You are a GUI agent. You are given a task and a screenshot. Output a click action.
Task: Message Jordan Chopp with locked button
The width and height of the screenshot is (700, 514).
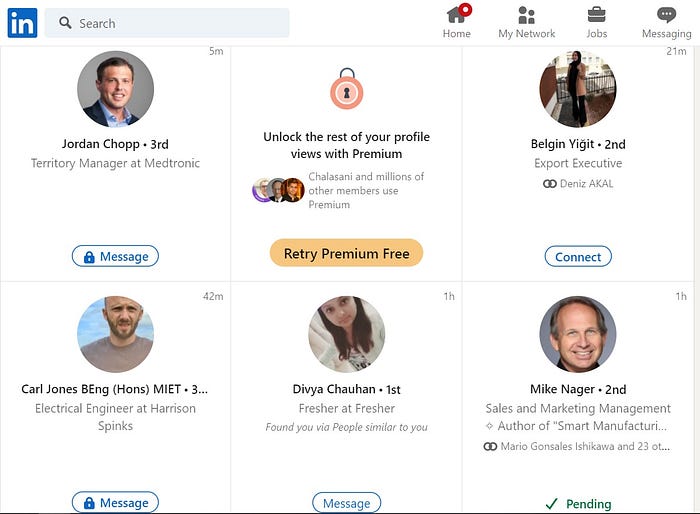pos(115,256)
